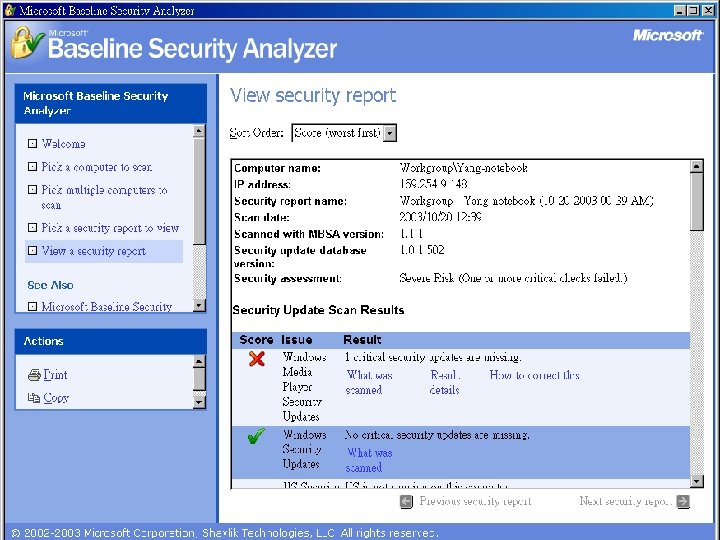Click the 'Next security report' link

pyautogui.click(x=626, y=501)
